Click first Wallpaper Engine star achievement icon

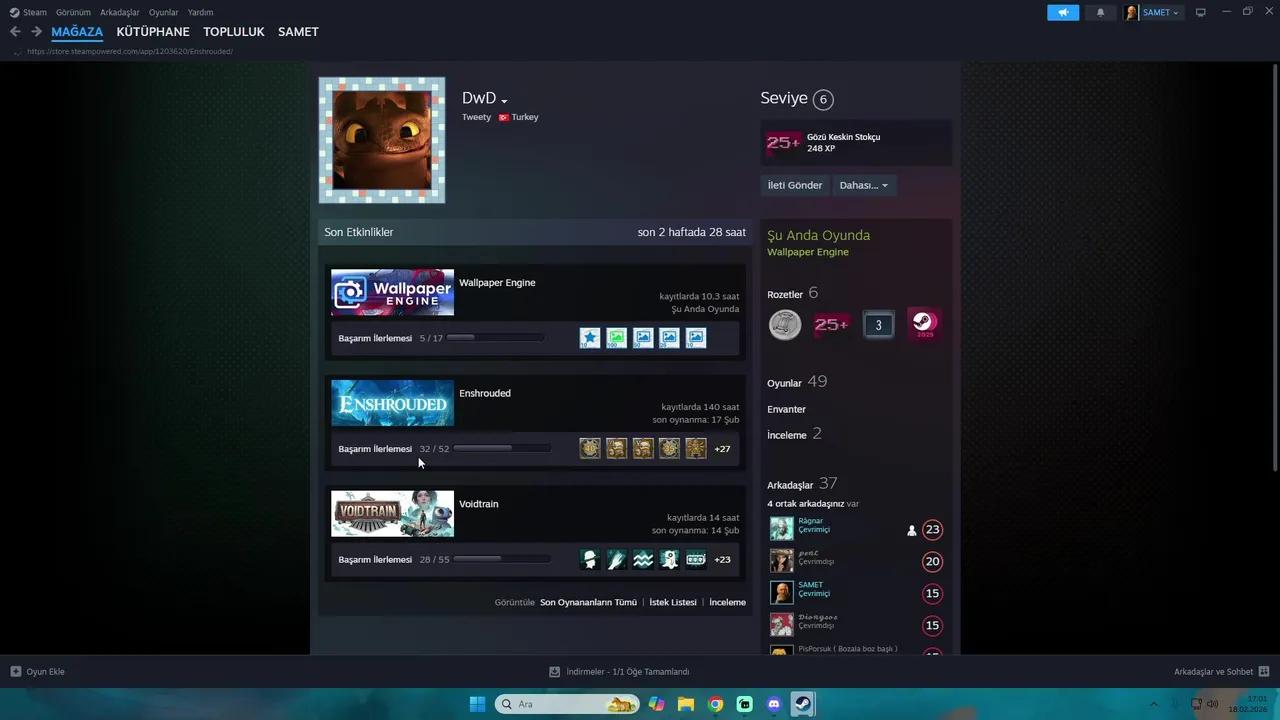pos(590,338)
